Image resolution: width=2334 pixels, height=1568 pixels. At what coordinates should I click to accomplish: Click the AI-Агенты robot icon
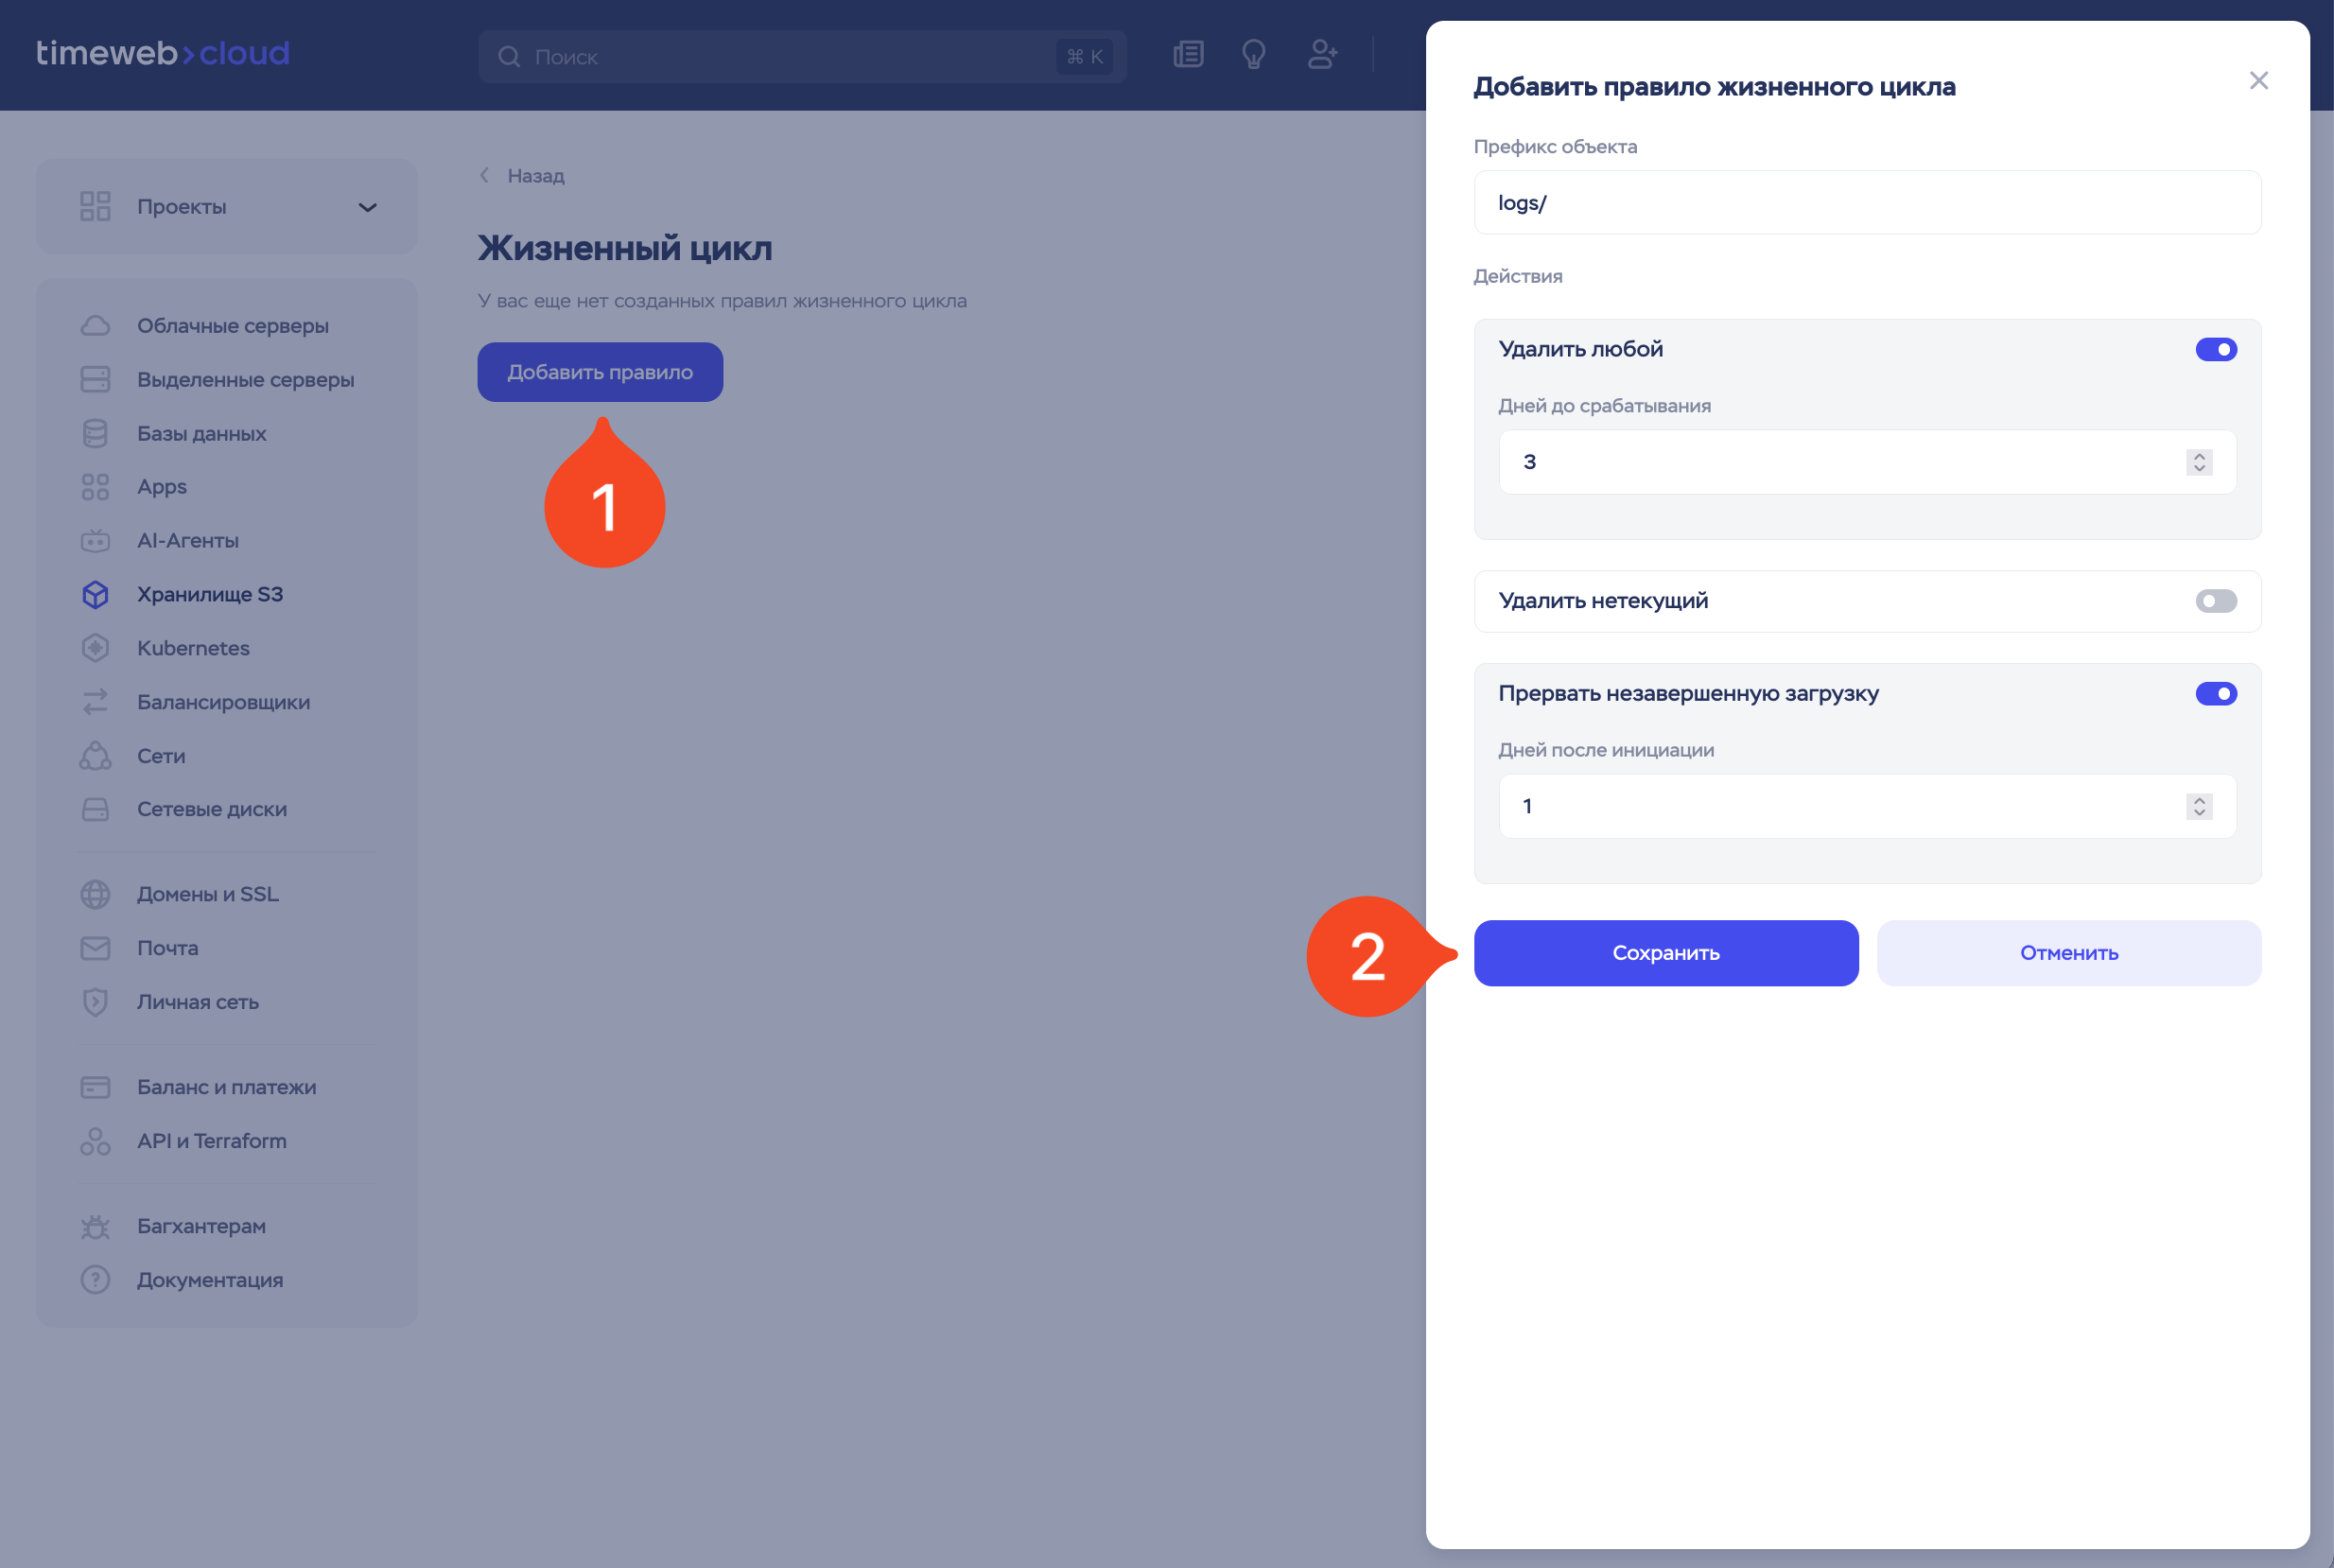point(95,541)
